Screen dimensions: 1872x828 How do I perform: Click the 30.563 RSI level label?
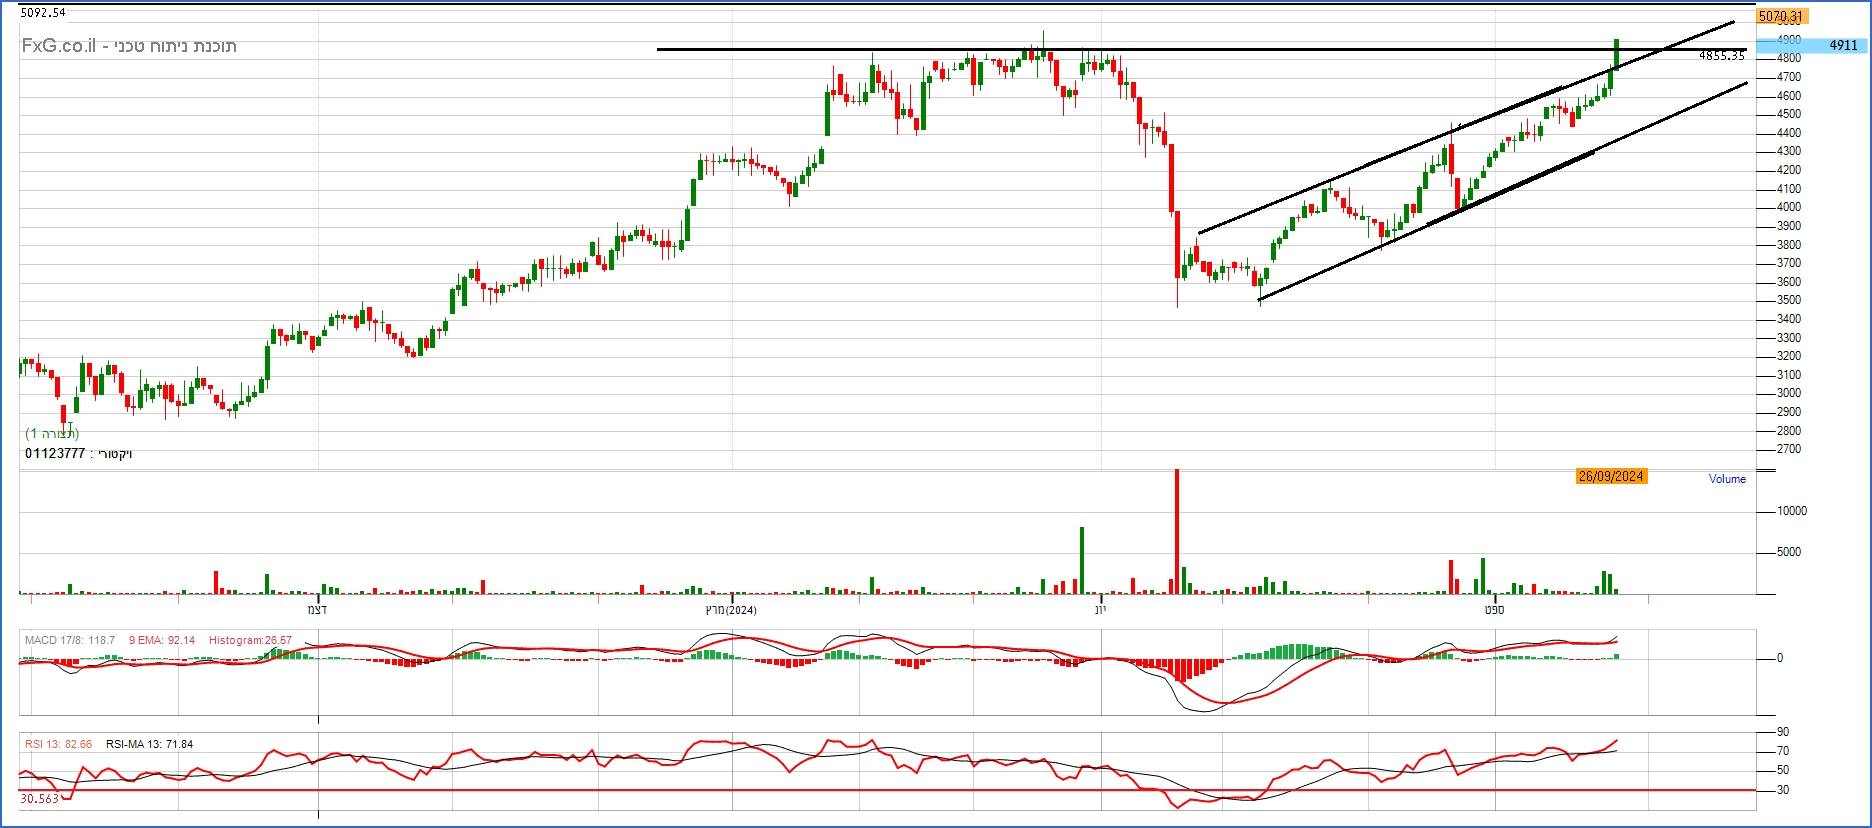pos(39,799)
